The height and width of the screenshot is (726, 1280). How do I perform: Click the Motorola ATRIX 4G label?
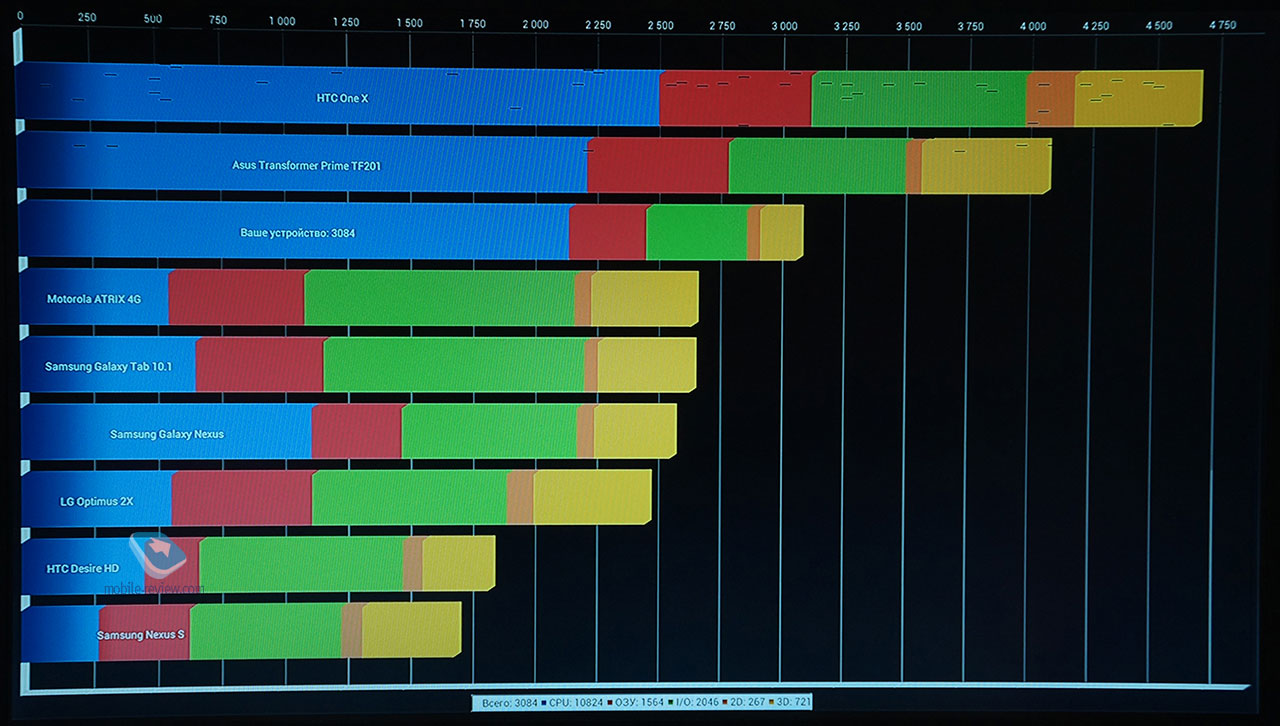(94, 299)
